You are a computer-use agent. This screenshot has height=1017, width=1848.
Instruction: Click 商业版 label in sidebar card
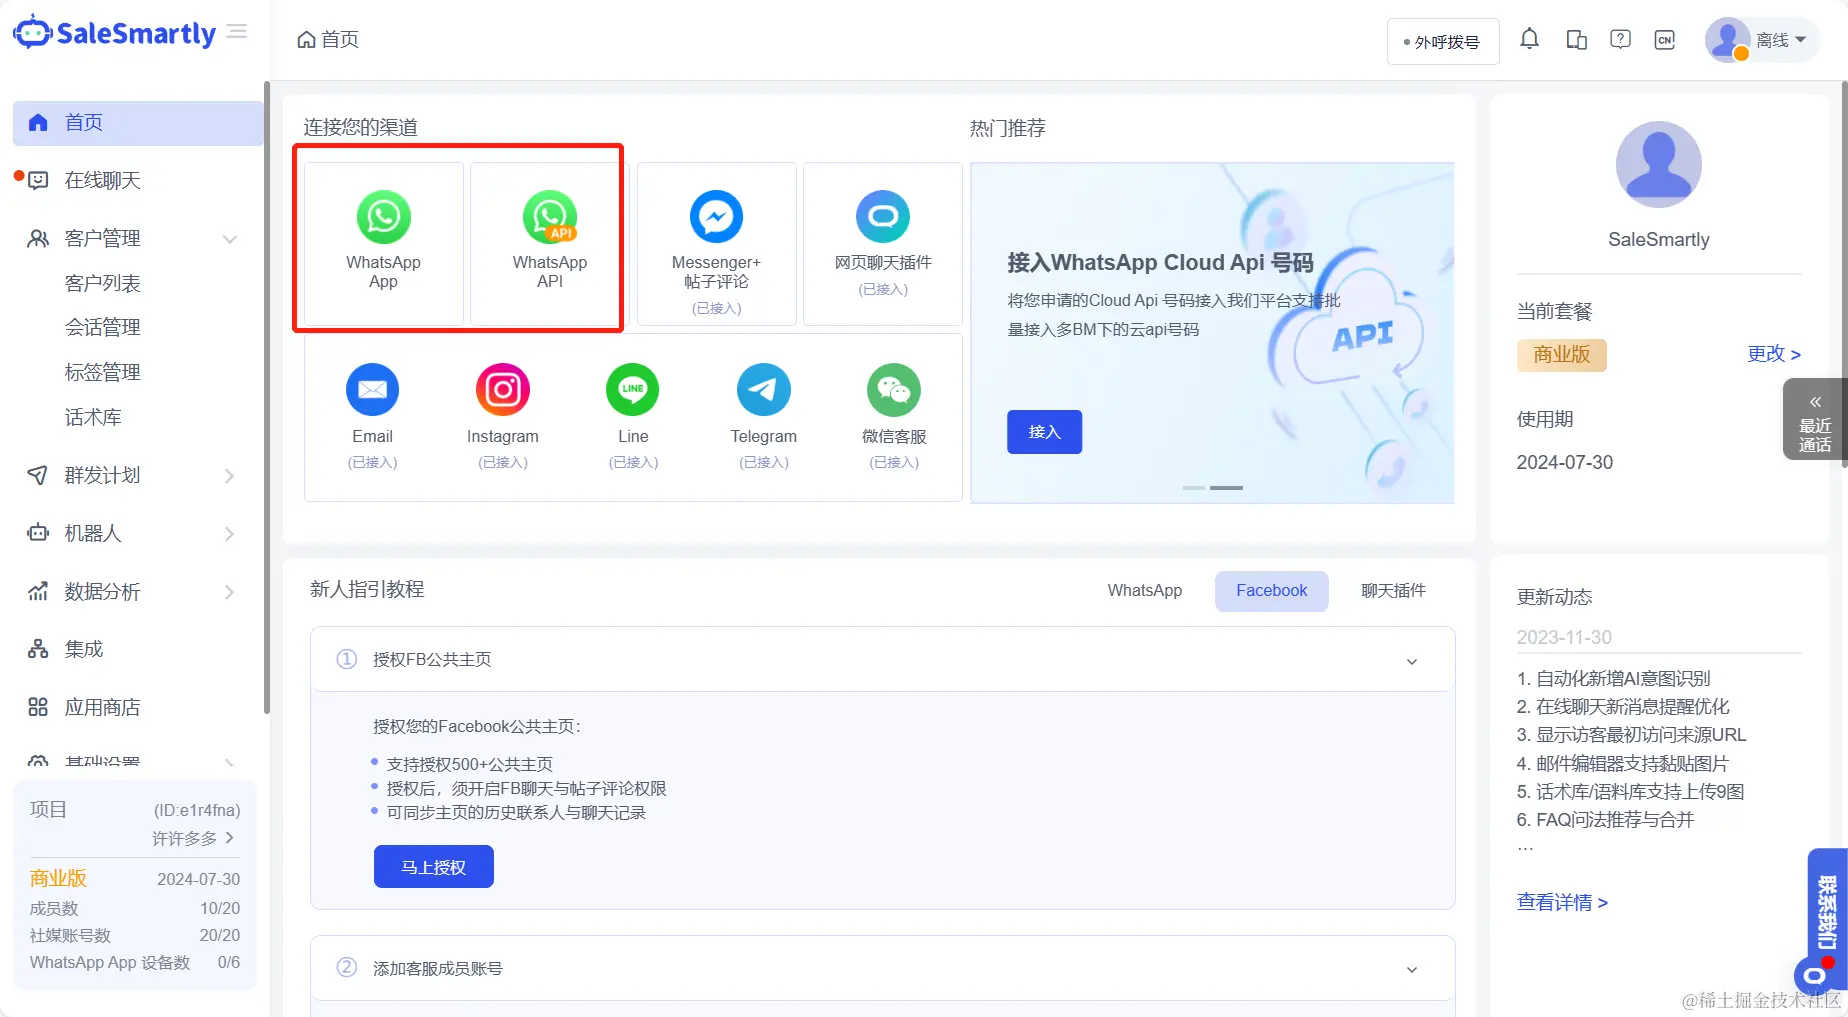pyautogui.click(x=58, y=878)
